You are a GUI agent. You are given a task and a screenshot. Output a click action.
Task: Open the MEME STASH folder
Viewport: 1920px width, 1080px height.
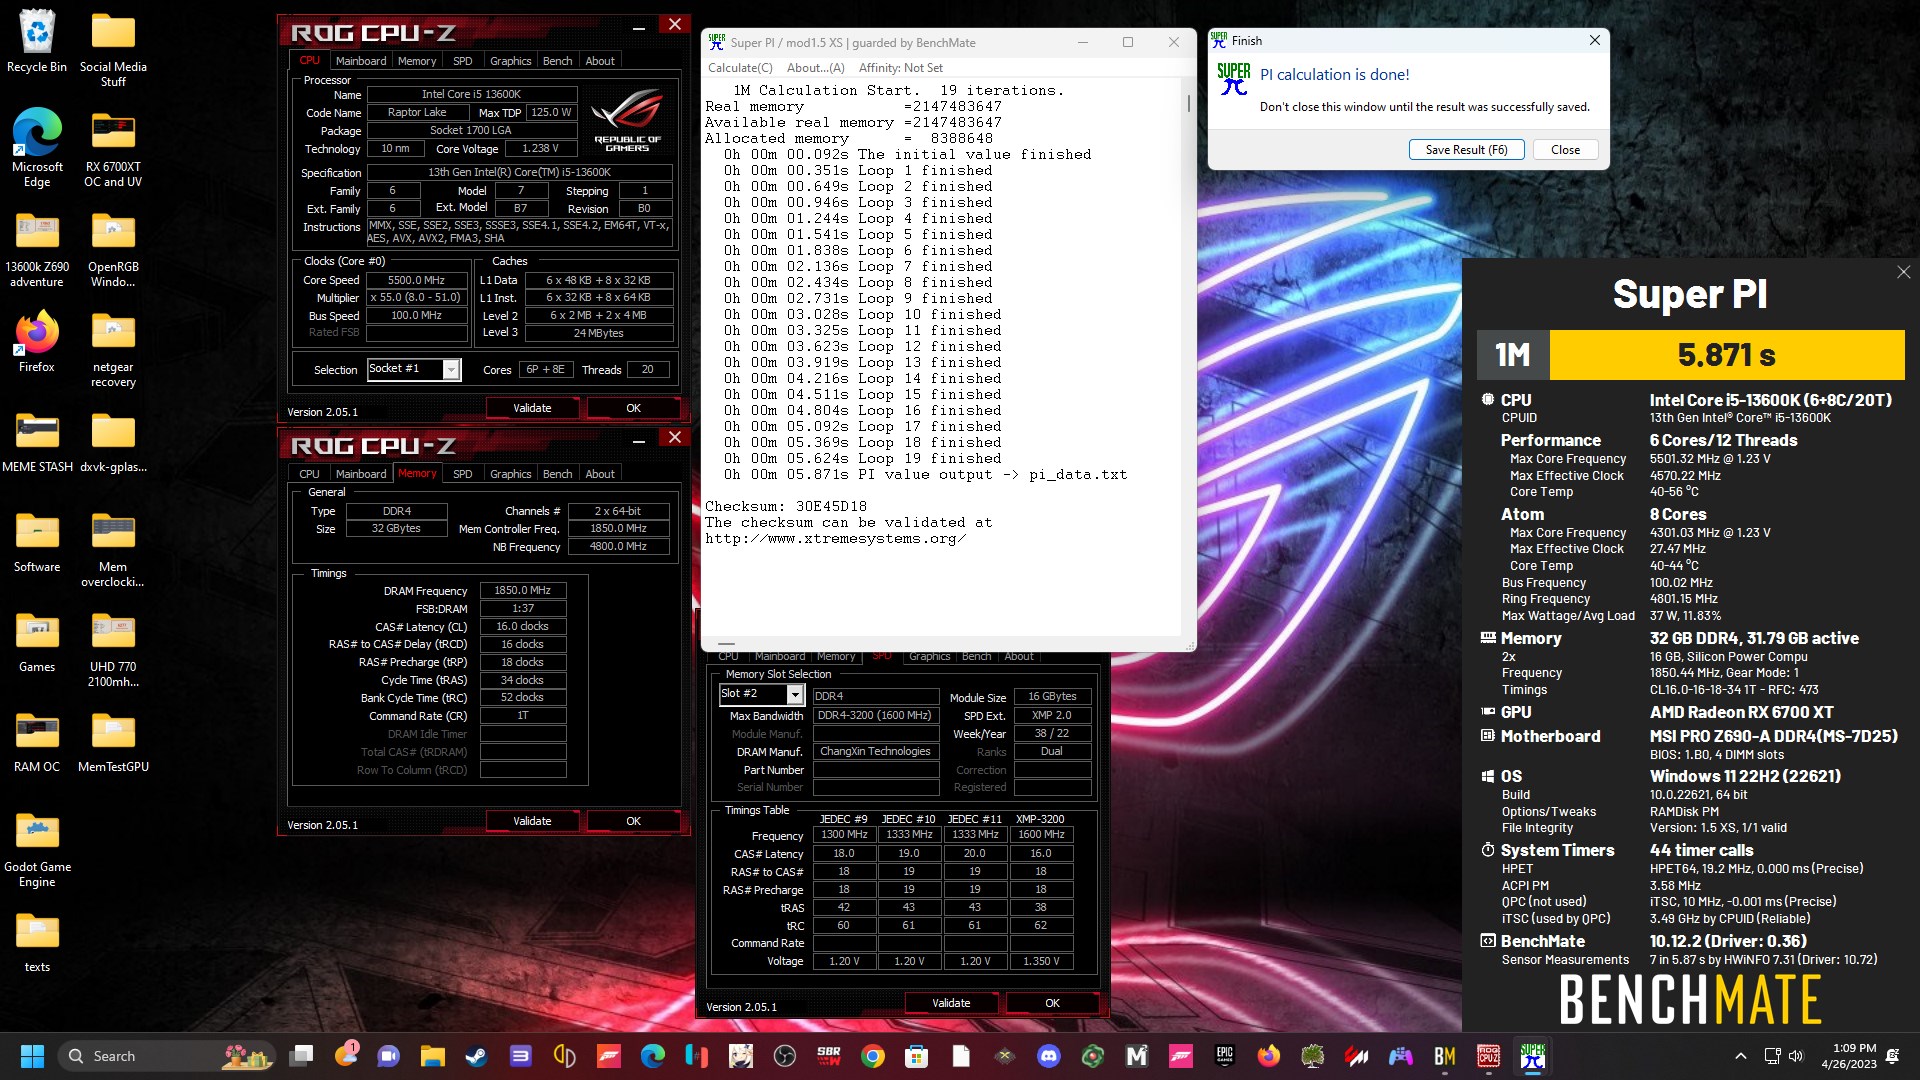(37, 441)
